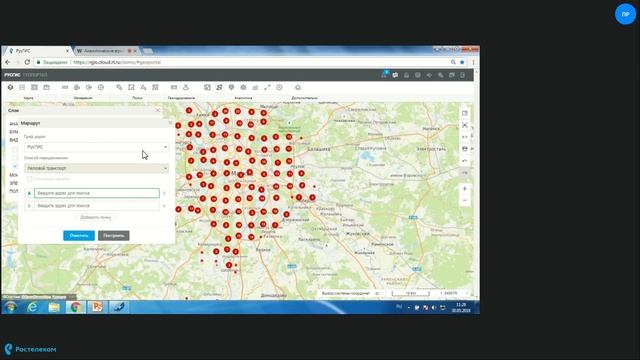The image size is (640, 360).
Task: Focus the point B address input
Action: pos(97,206)
